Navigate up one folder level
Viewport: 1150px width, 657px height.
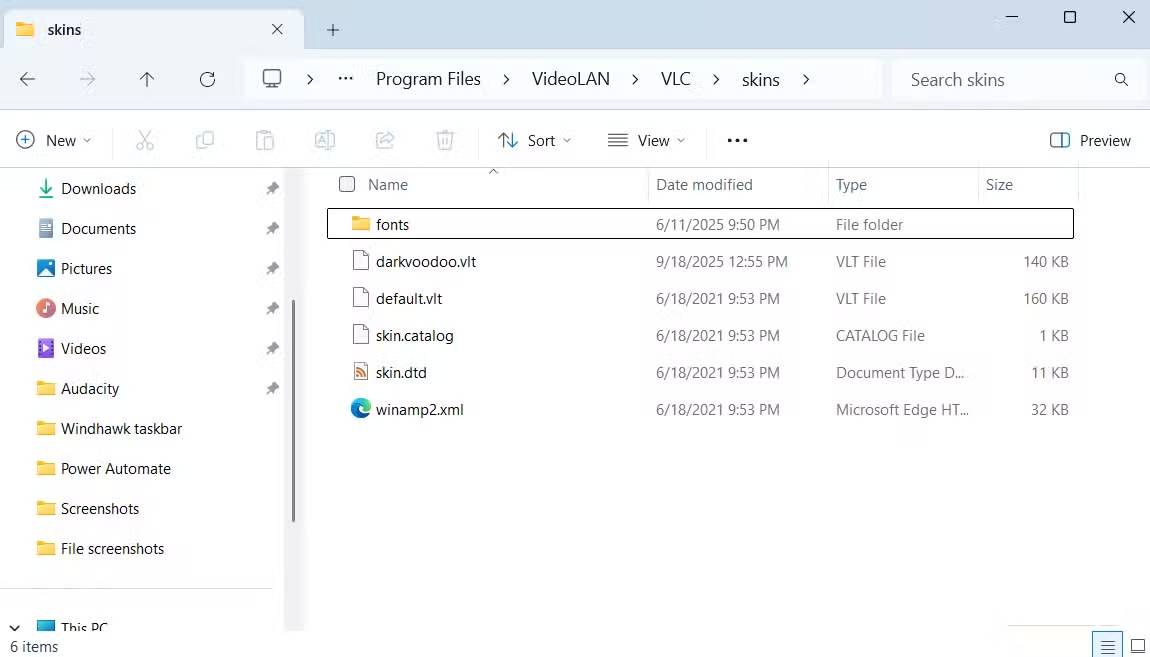click(x=147, y=79)
